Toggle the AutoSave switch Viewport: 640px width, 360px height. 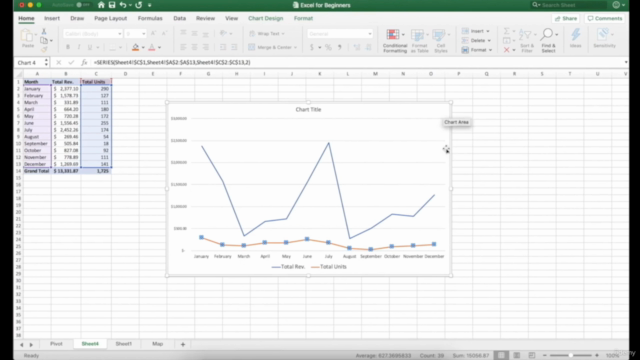tap(83, 5)
